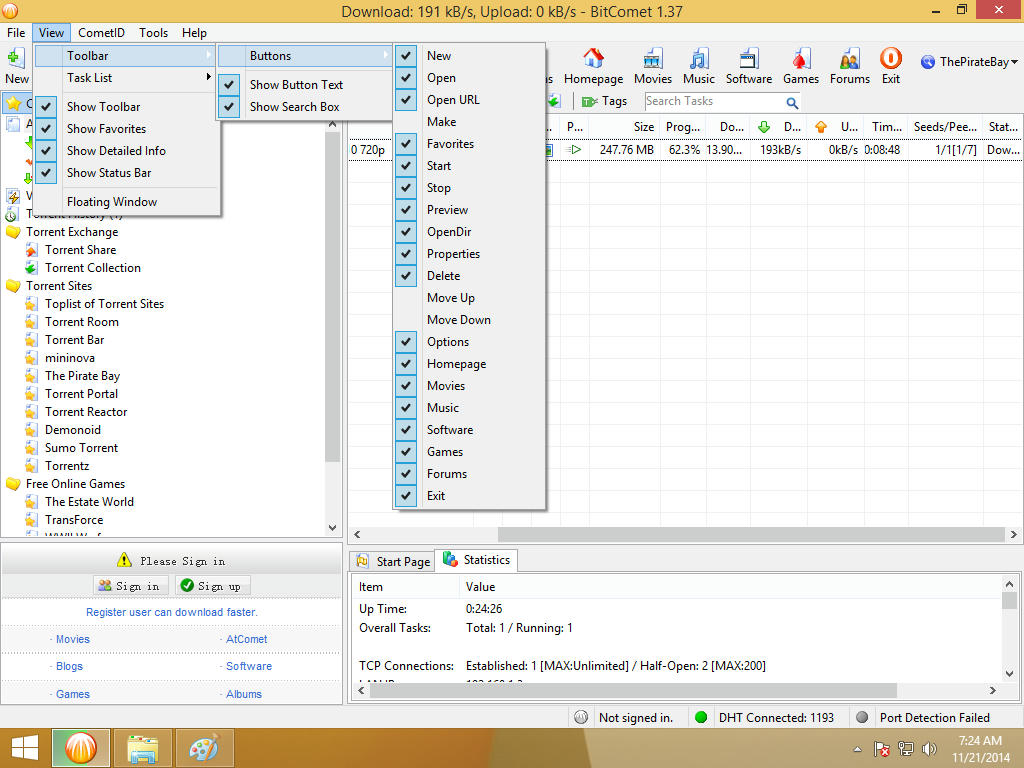Screen dimensions: 1024x768
Task: Choose Floating Window menu item
Action: click(125, 202)
